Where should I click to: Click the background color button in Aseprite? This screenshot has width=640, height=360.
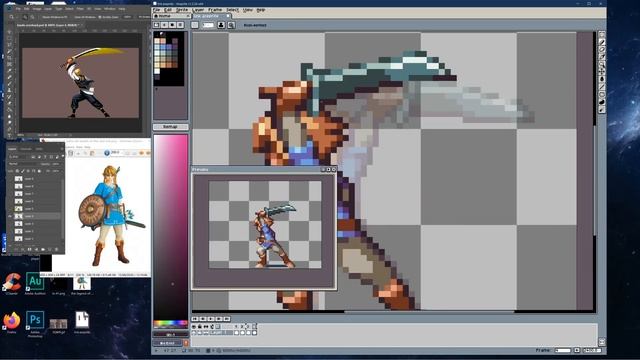pos(167,343)
